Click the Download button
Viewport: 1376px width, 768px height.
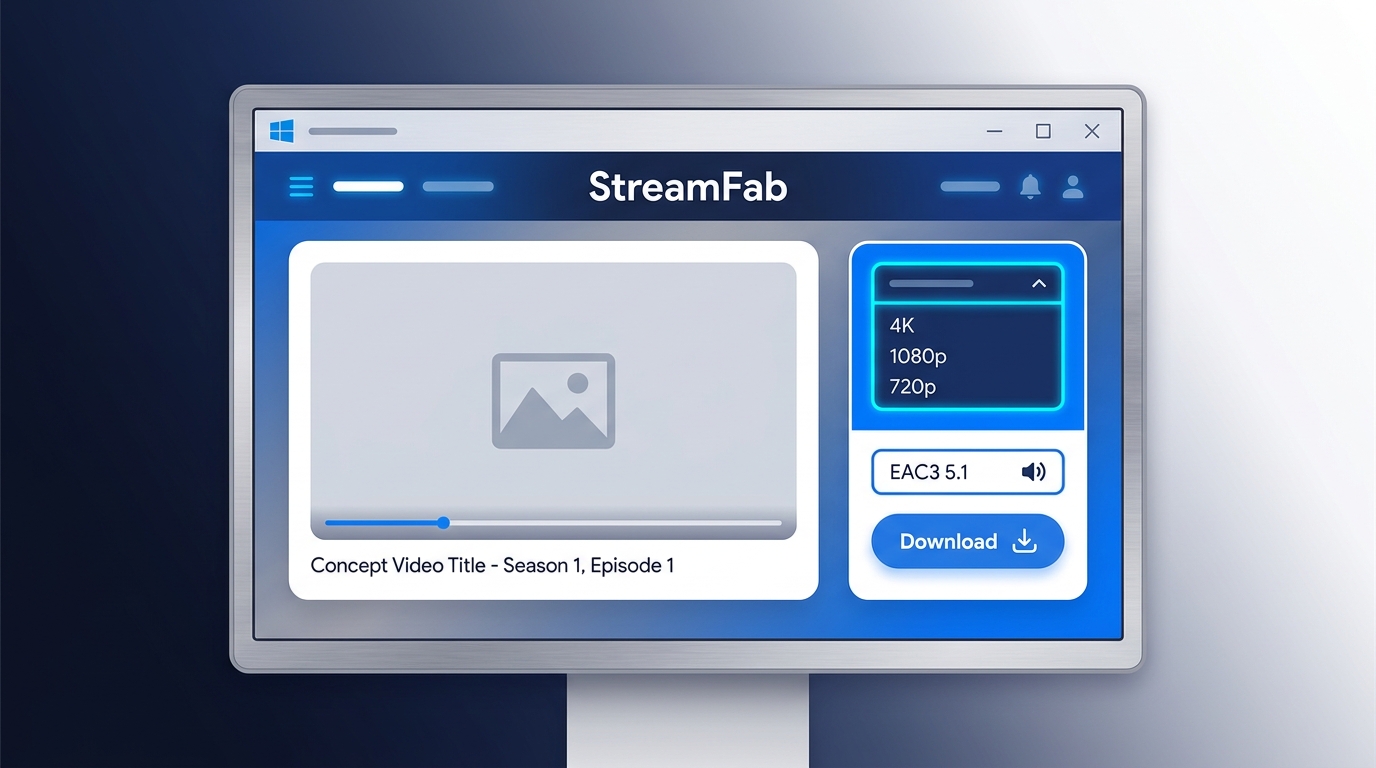(967, 541)
